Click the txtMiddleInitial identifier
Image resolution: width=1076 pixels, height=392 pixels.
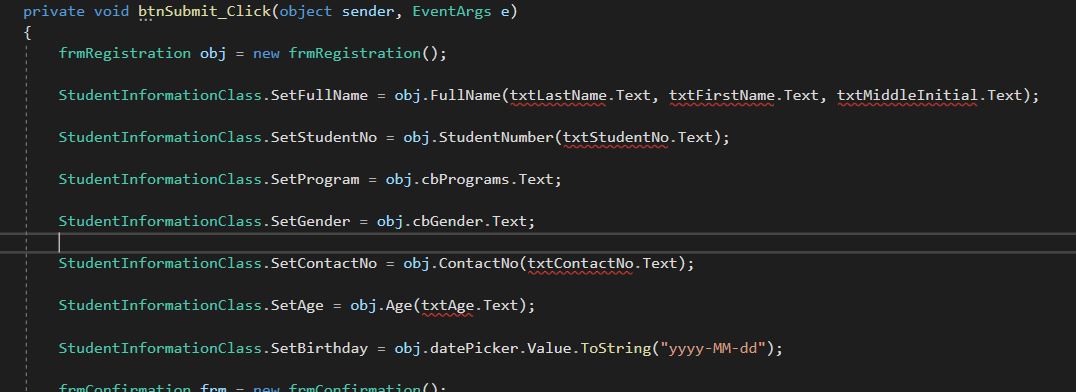pos(907,95)
